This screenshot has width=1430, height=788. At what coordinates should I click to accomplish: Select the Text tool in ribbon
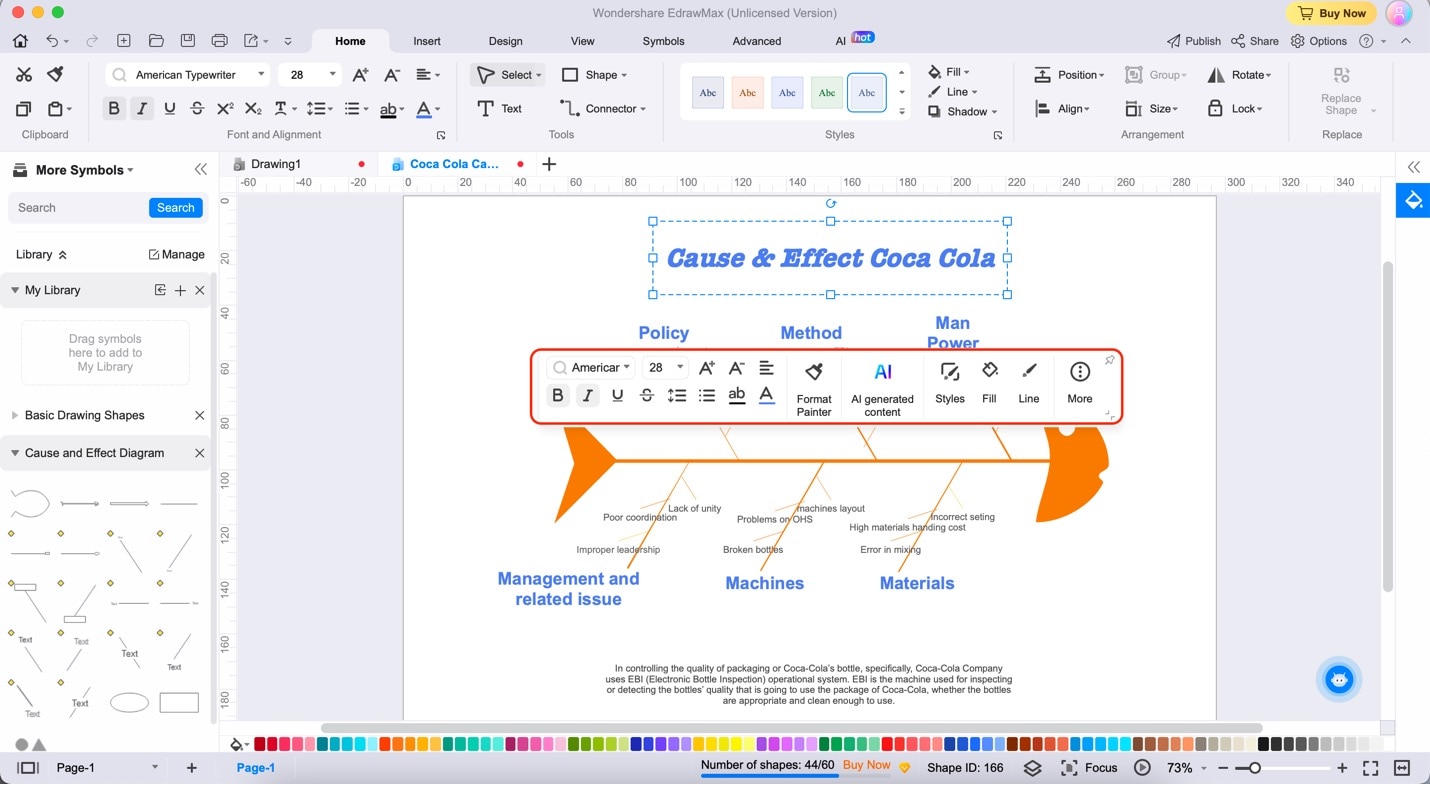tap(500, 108)
